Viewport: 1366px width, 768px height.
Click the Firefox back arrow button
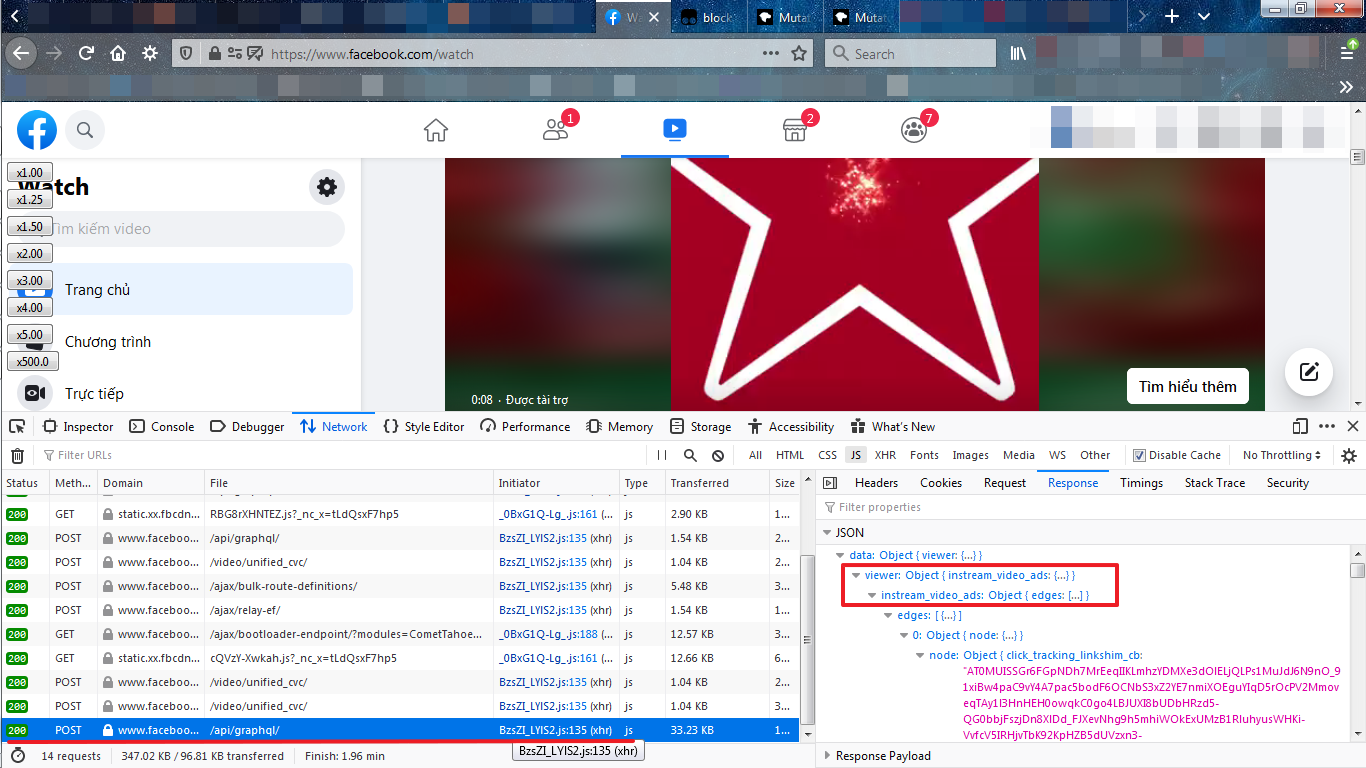pyautogui.click(x=21, y=53)
